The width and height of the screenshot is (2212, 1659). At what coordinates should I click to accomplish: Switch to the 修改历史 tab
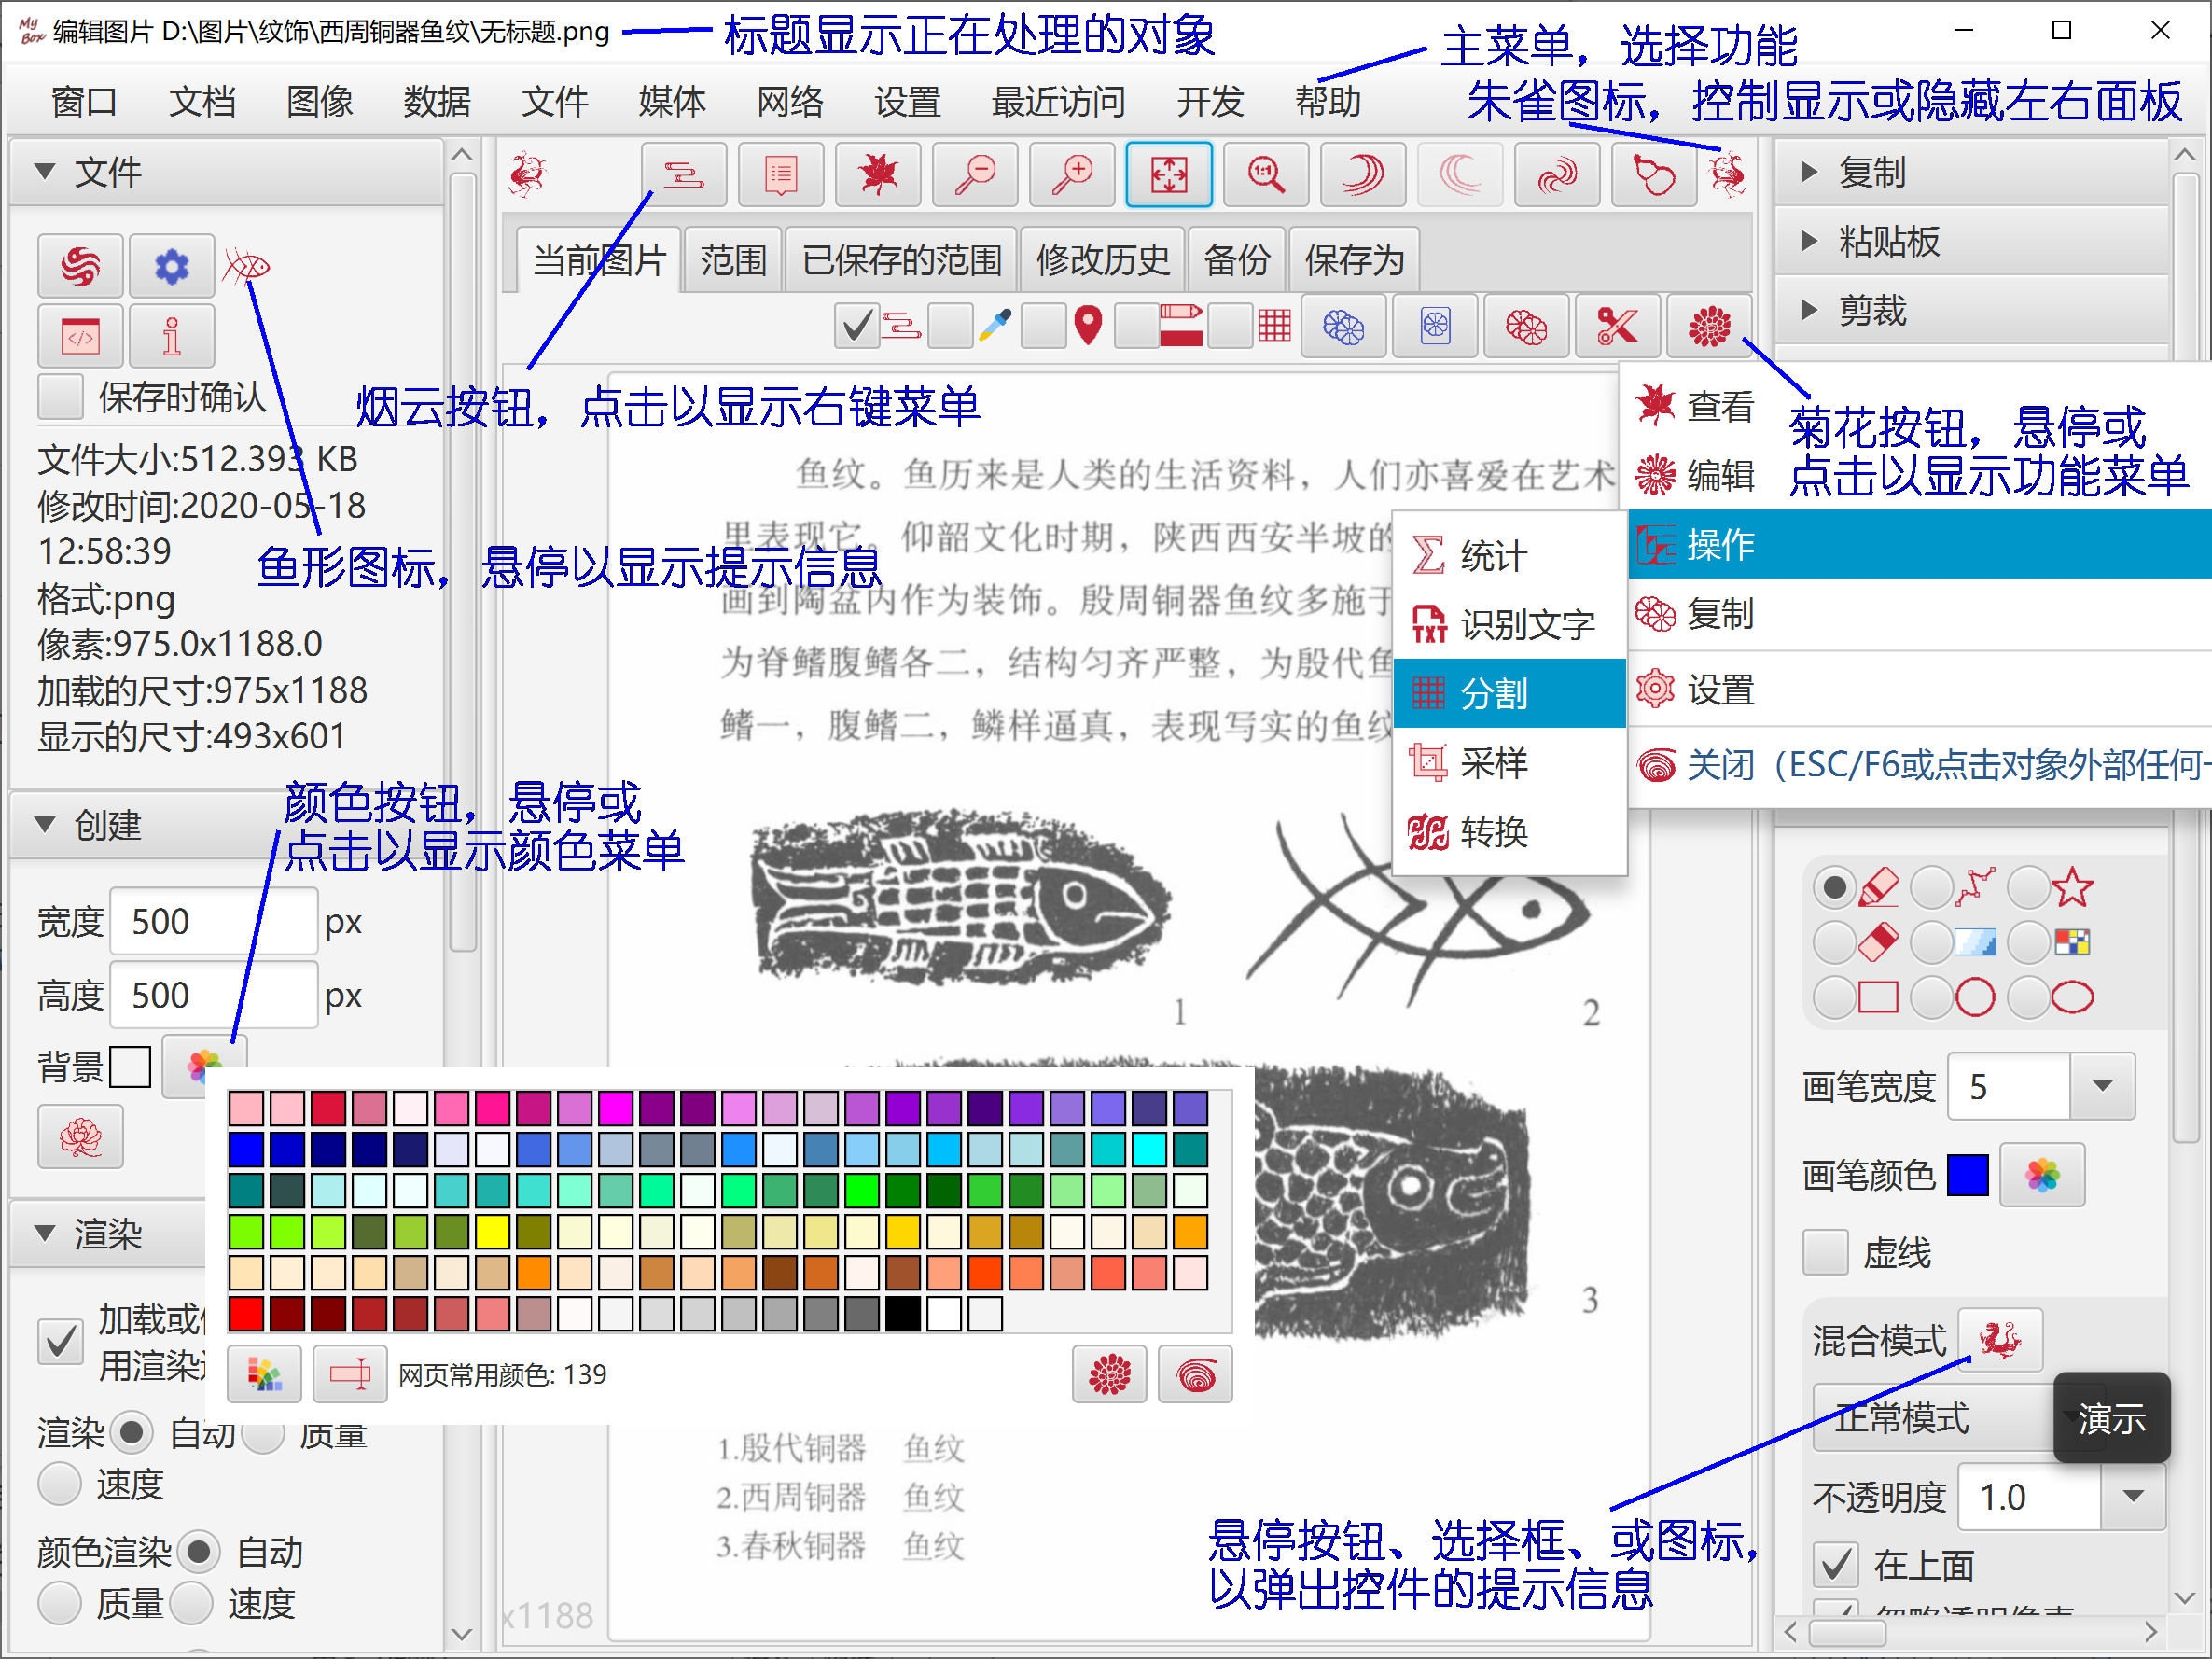[1103, 260]
